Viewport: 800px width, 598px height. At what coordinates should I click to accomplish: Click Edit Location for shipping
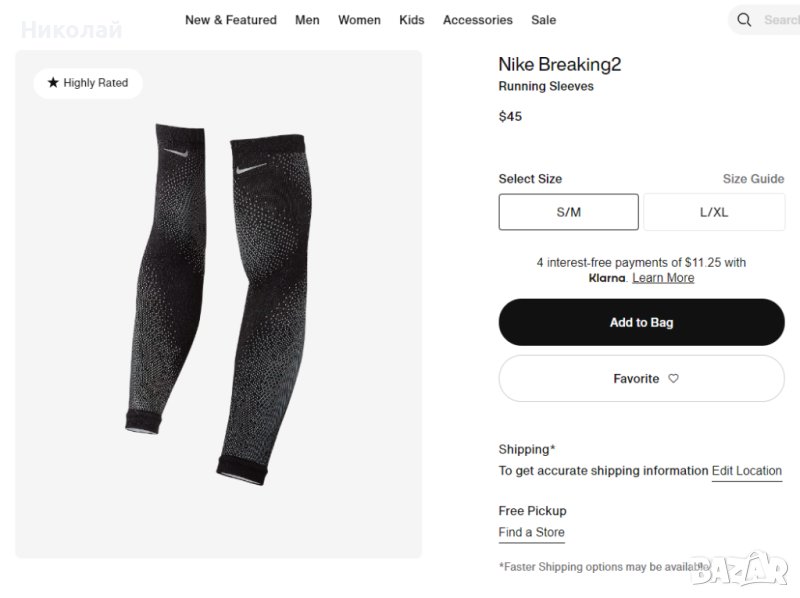(746, 471)
